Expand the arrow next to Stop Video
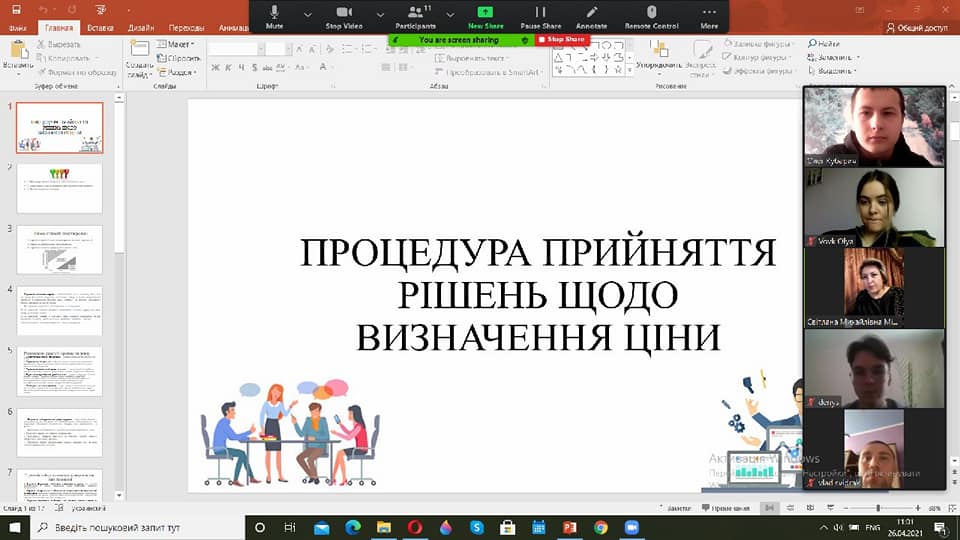 pyautogui.click(x=381, y=15)
